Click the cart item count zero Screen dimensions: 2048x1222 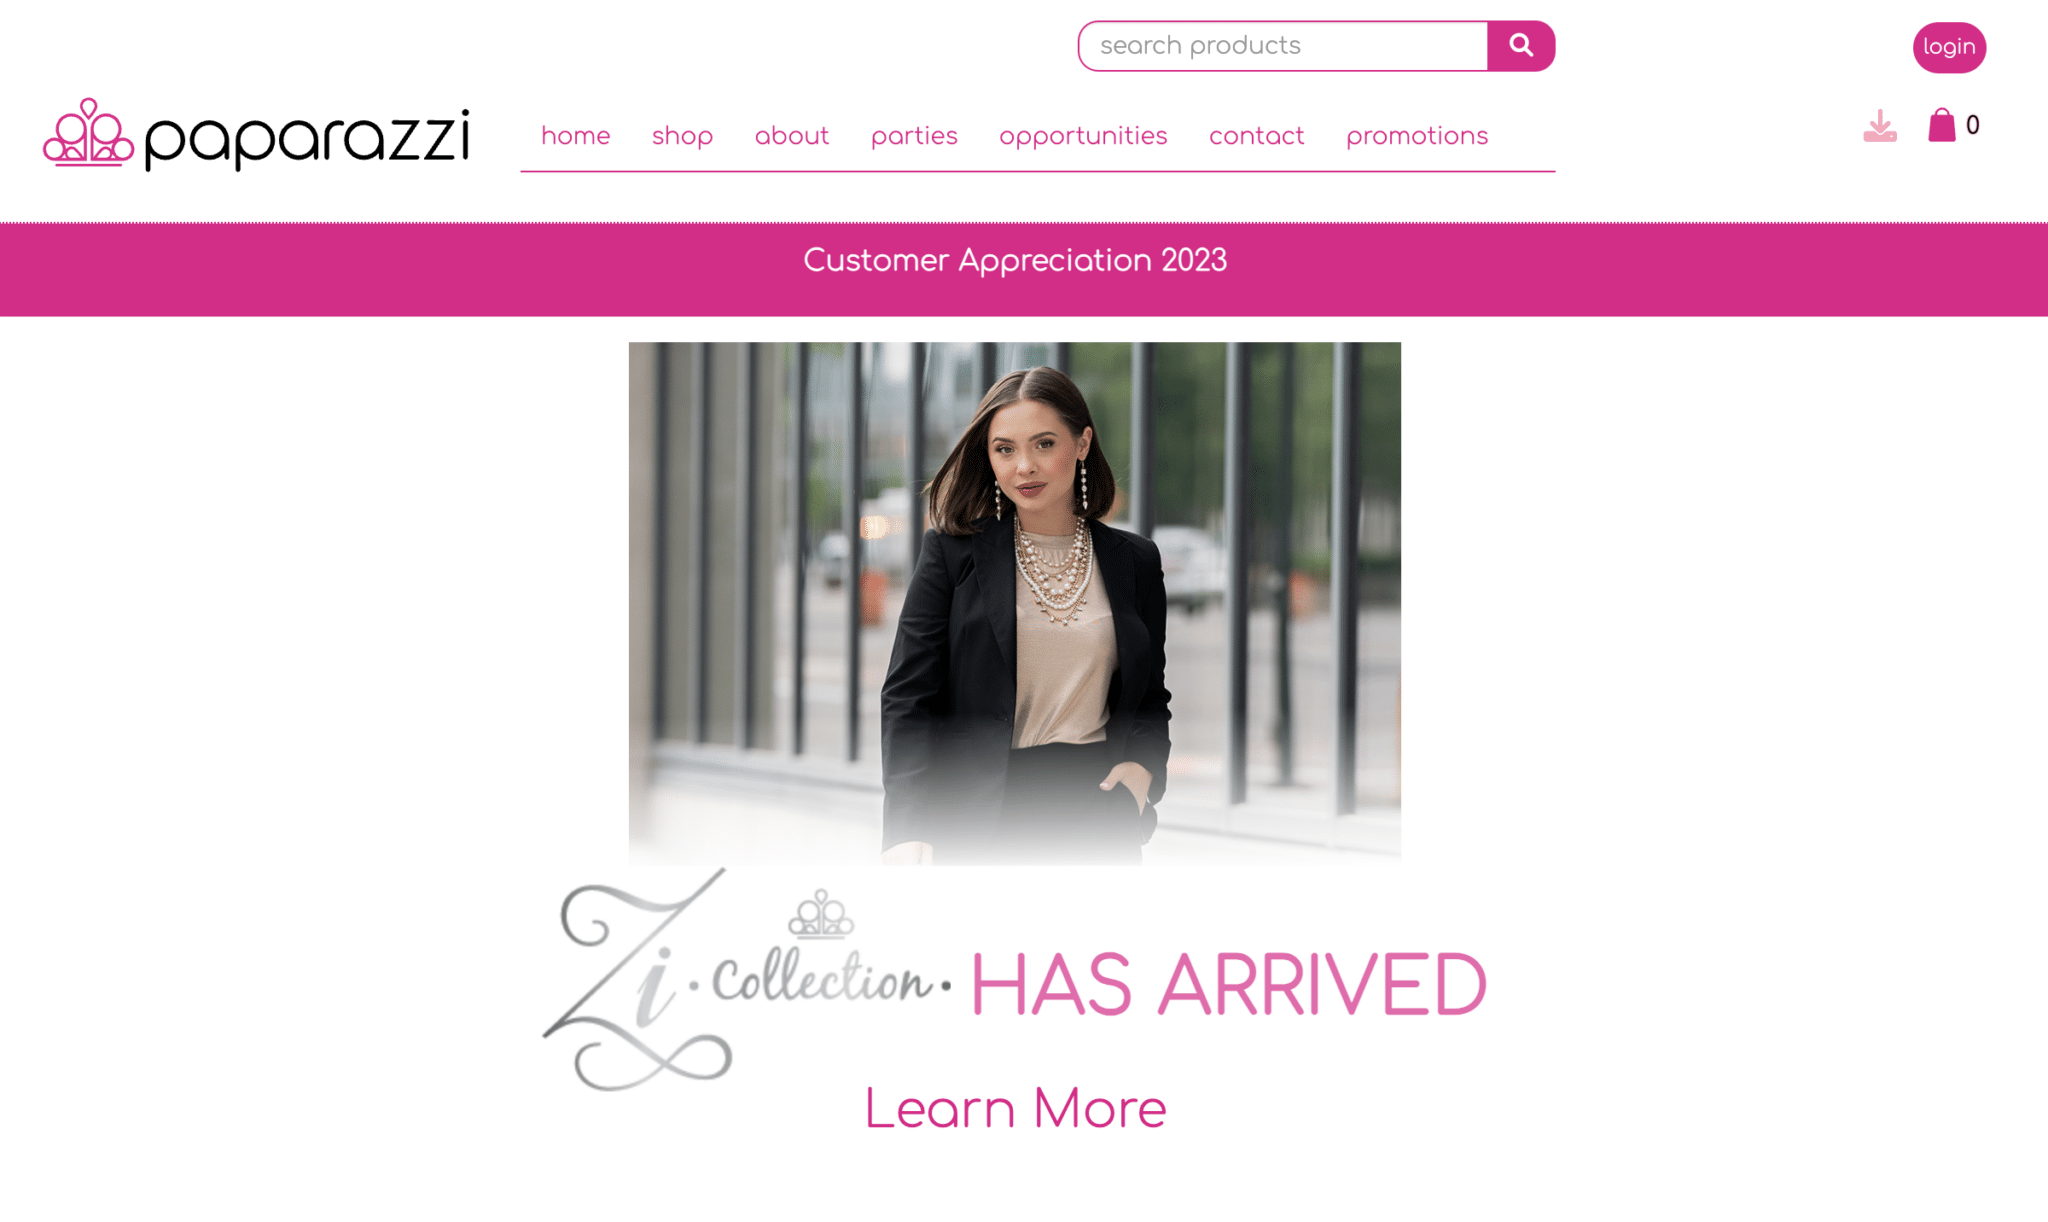click(x=1972, y=126)
